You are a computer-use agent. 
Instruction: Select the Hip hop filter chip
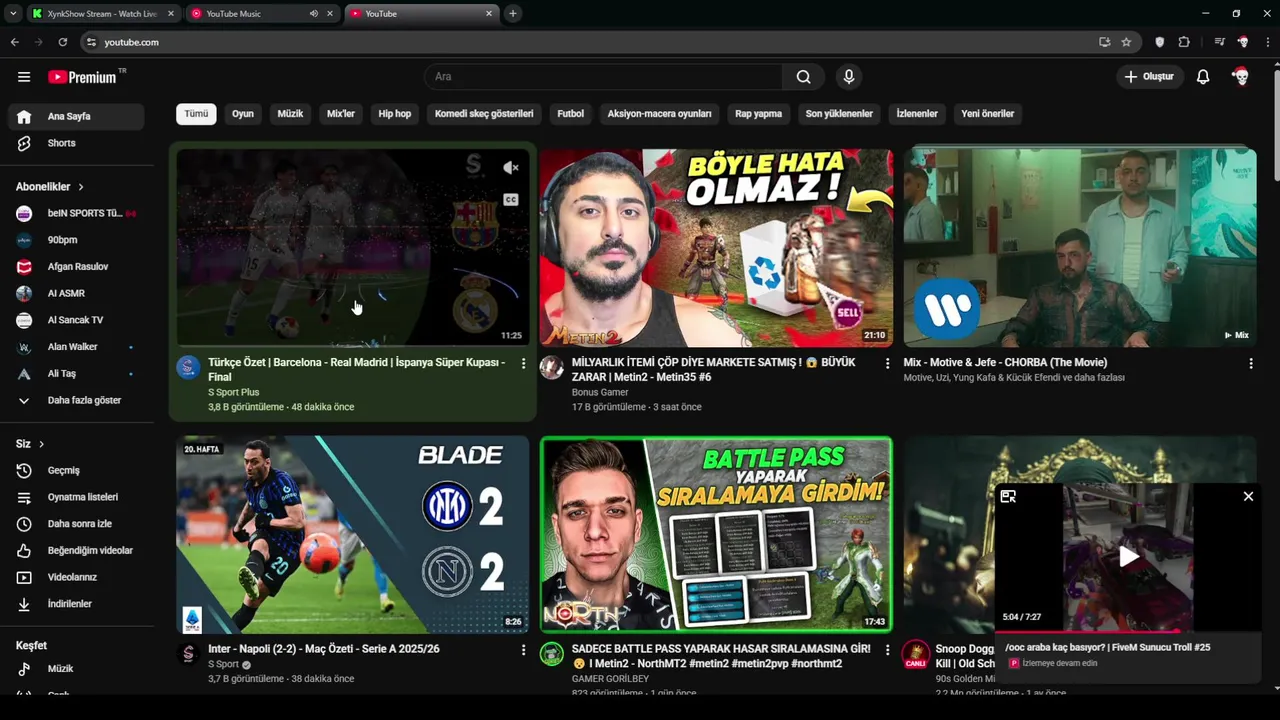[395, 114]
